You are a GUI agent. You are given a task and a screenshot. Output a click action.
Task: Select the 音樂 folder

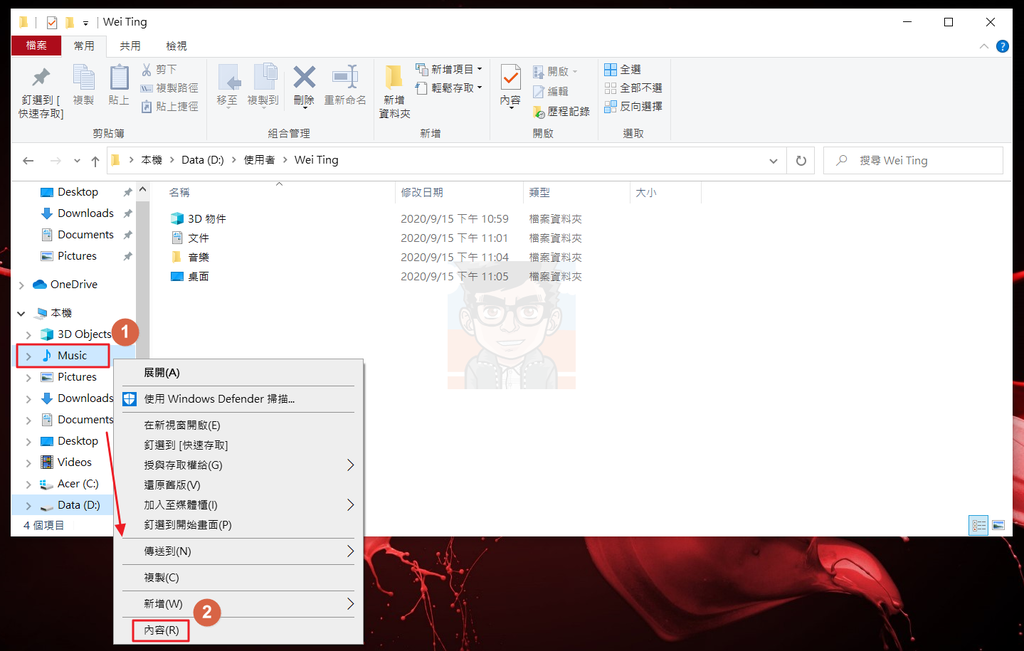click(199, 257)
